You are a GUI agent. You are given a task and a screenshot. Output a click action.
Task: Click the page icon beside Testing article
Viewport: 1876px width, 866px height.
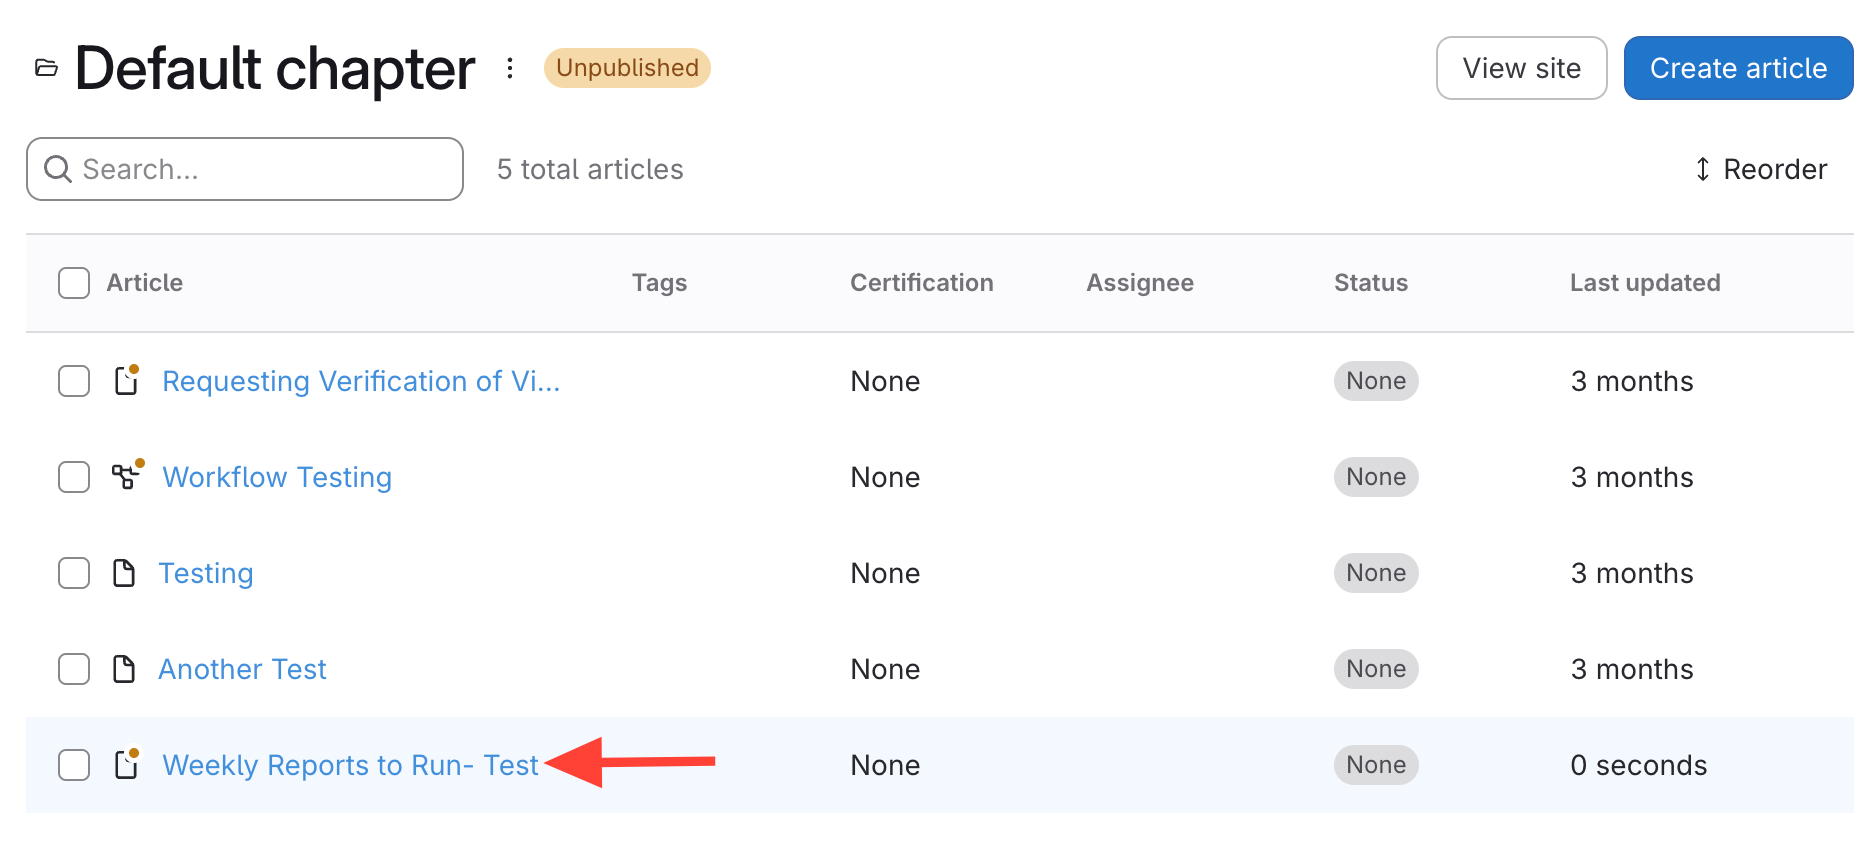point(124,573)
